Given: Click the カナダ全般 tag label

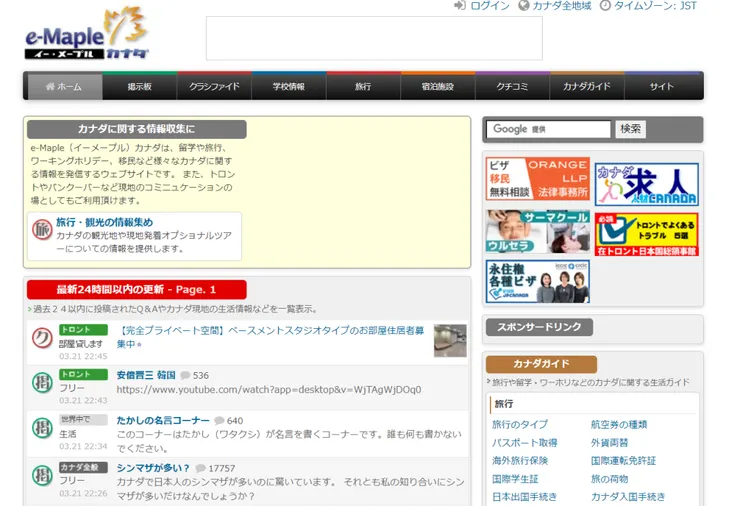Looking at the screenshot, I should coord(83,467).
